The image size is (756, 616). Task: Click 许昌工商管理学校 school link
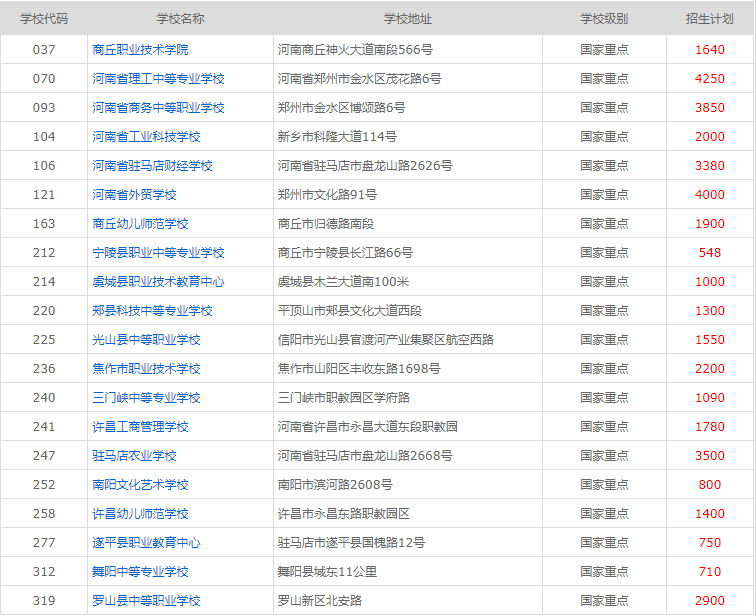pos(140,426)
